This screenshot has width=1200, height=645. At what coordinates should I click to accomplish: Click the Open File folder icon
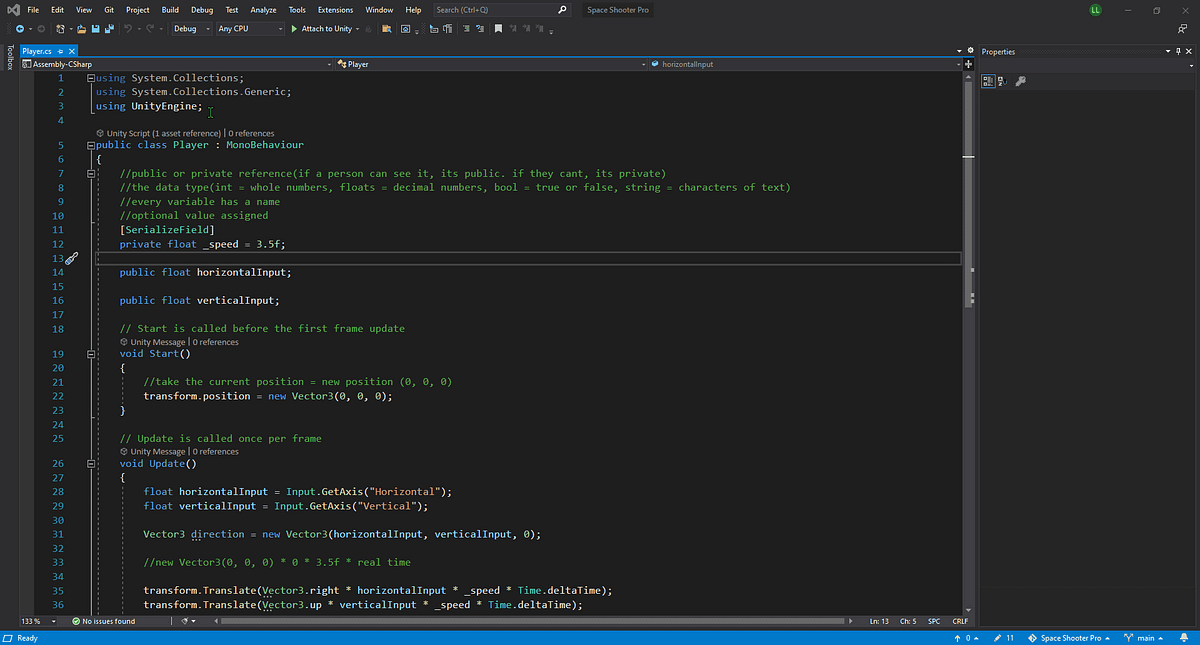coord(81,28)
